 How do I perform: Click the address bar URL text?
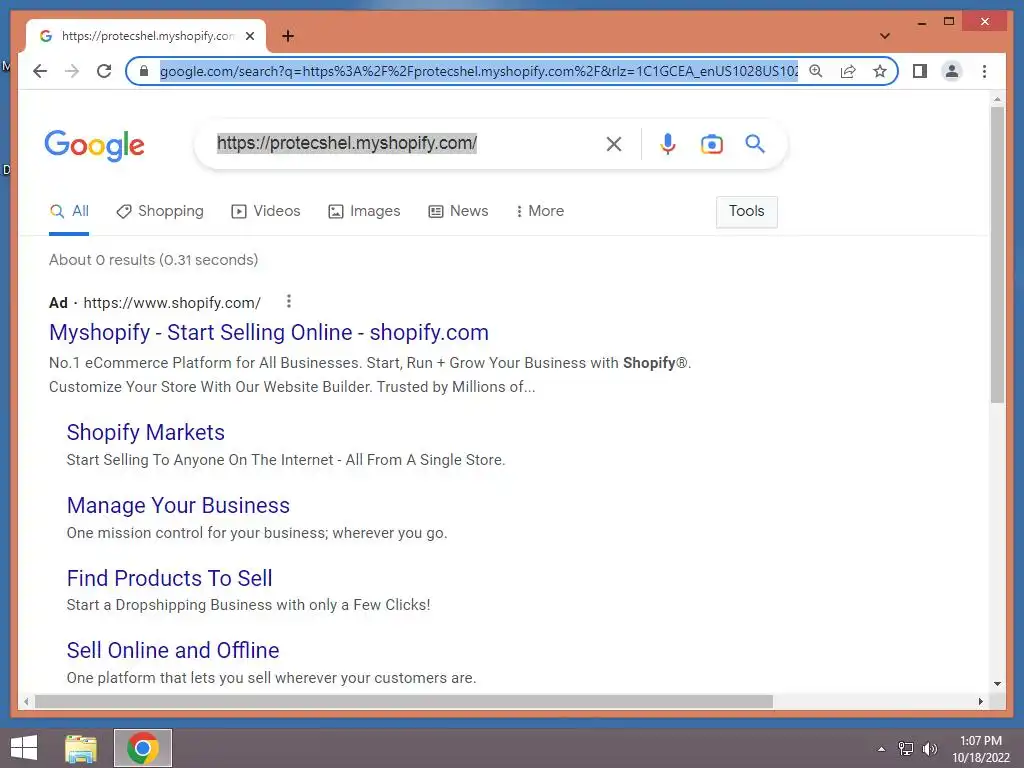pos(479,71)
